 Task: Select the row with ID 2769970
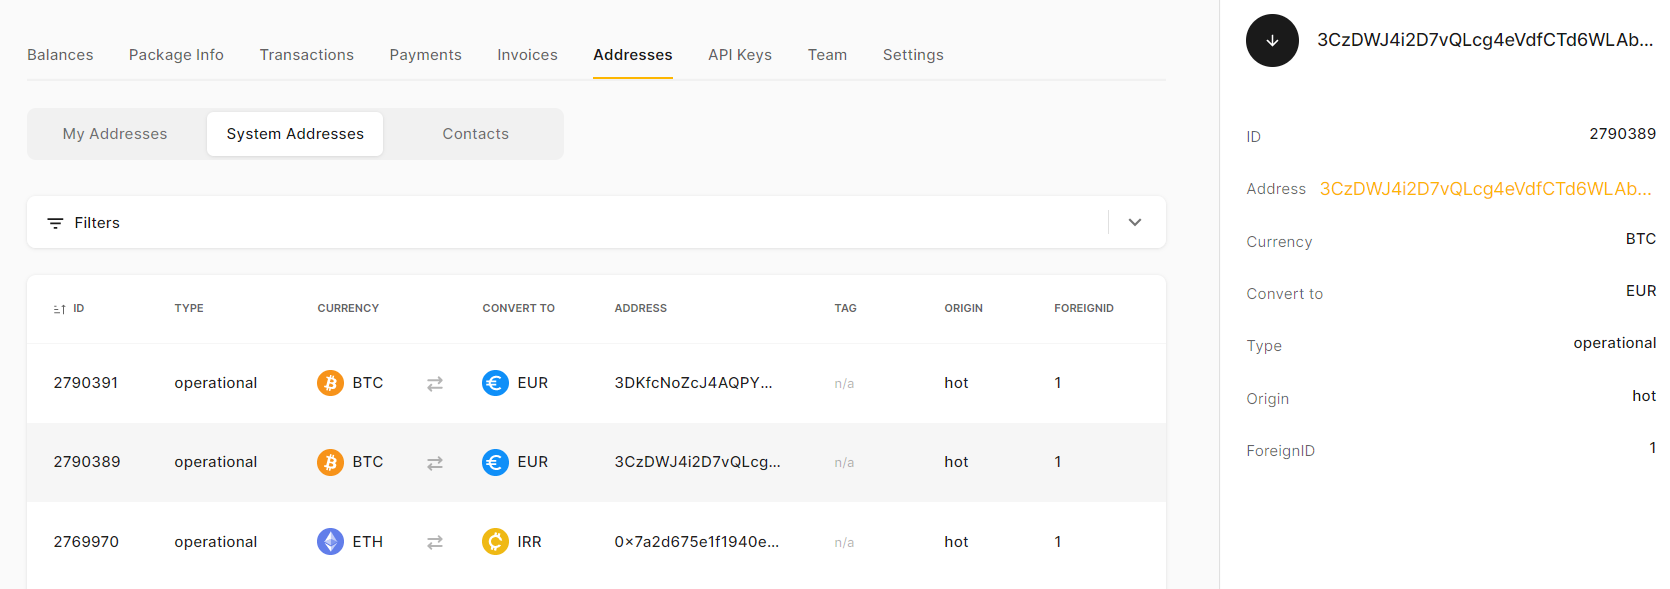[x=596, y=541]
